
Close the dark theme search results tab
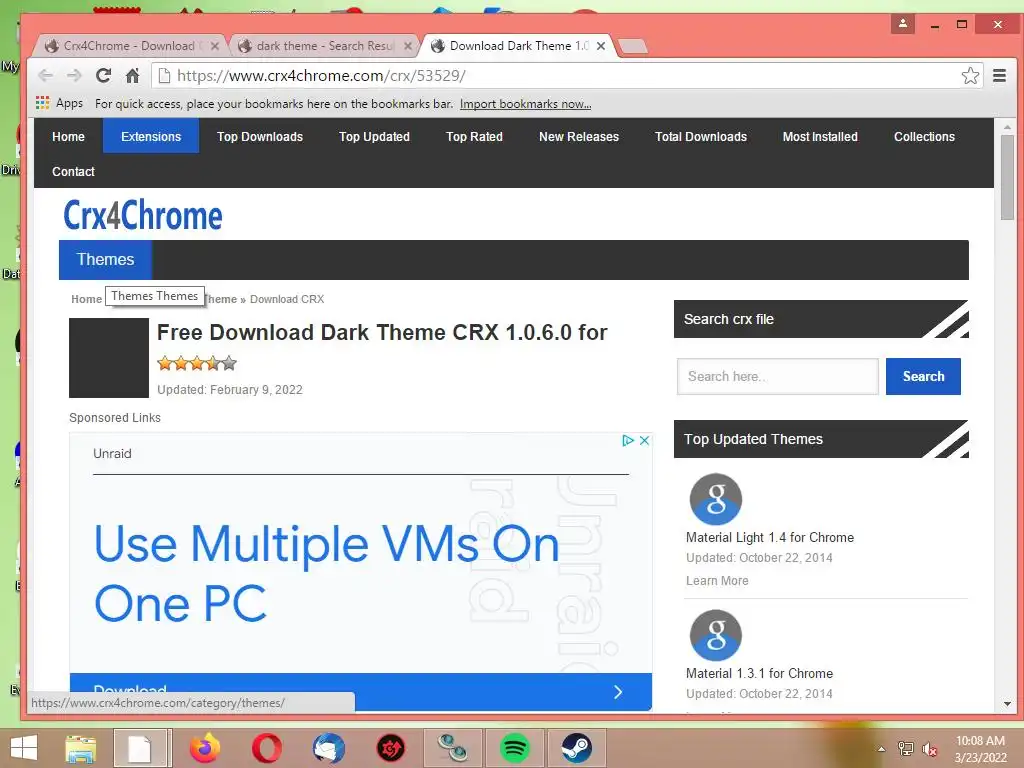click(408, 46)
